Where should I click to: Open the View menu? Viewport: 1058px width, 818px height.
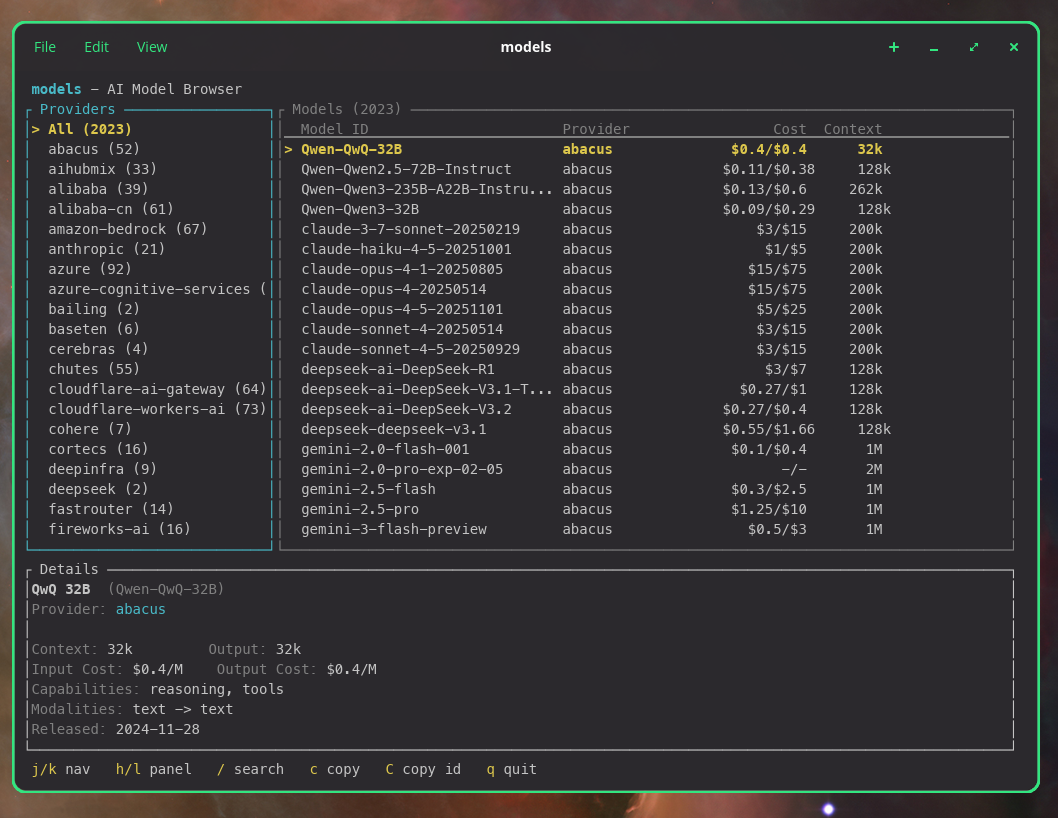pyautogui.click(x=152, y=47)
